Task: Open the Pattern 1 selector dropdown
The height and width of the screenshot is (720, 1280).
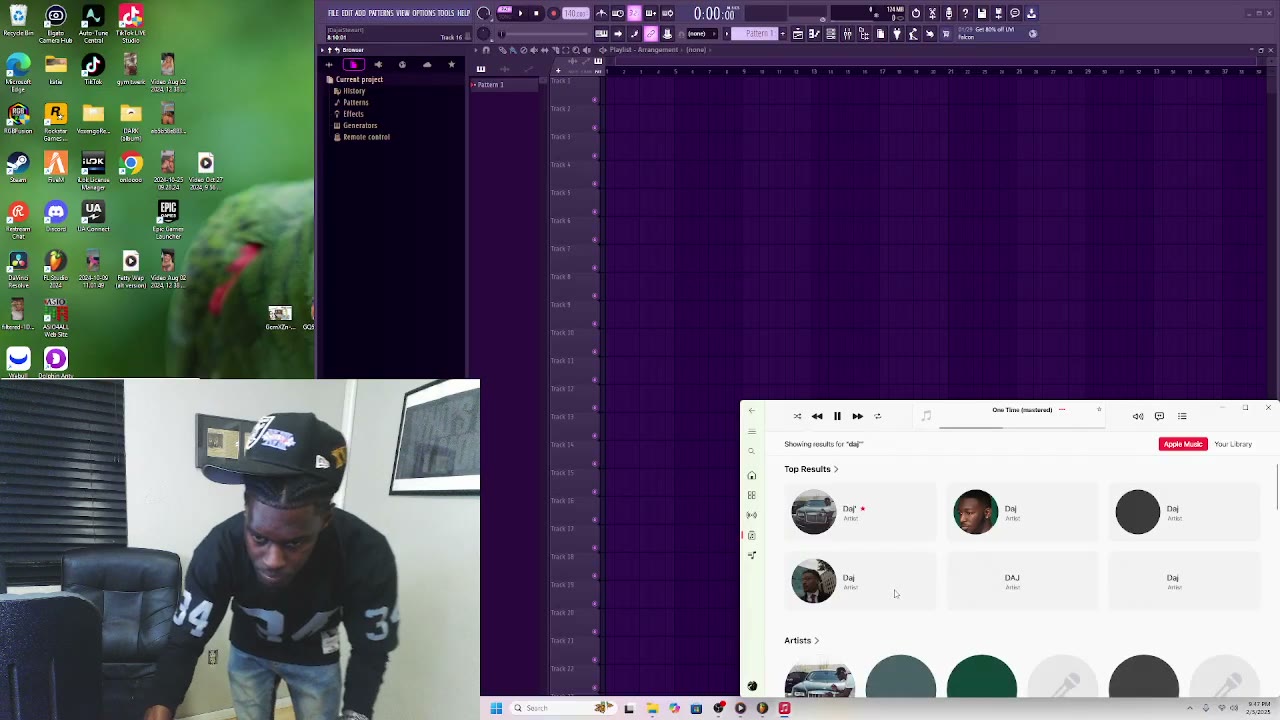Action: (756, 34)
